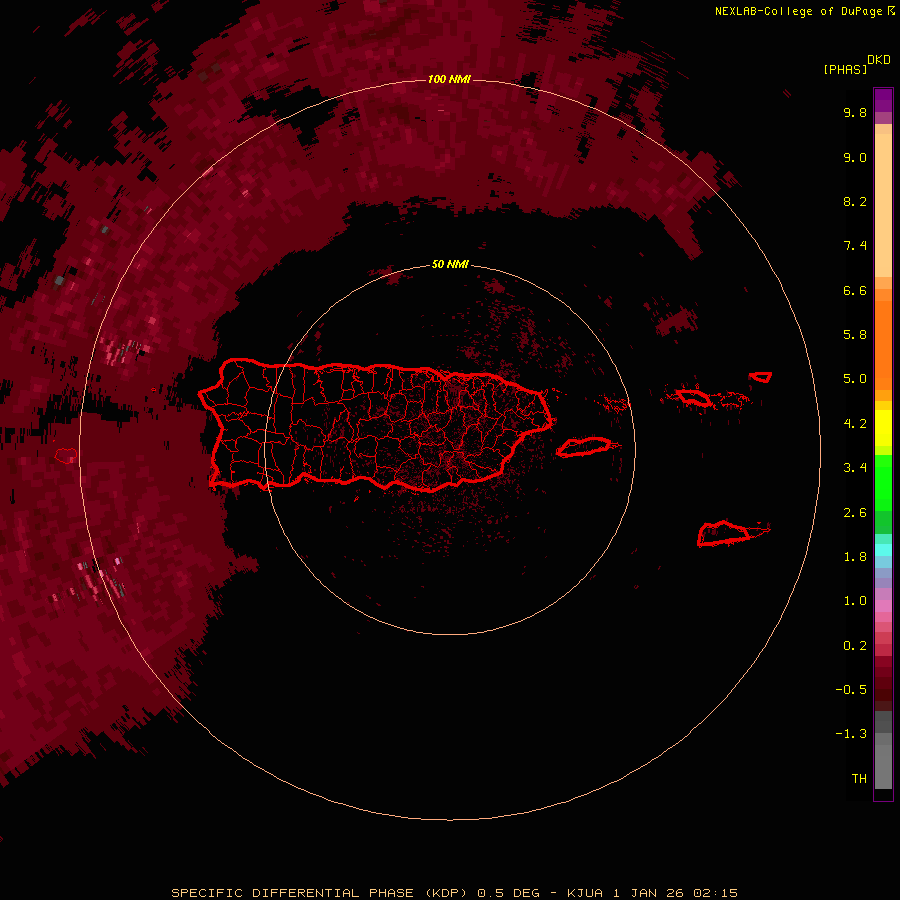Image resolution: width=900 pixels, height=900 pixels.
Task: Click the NEXLAB-College of DuPage credit text
Action: [799, 11]
